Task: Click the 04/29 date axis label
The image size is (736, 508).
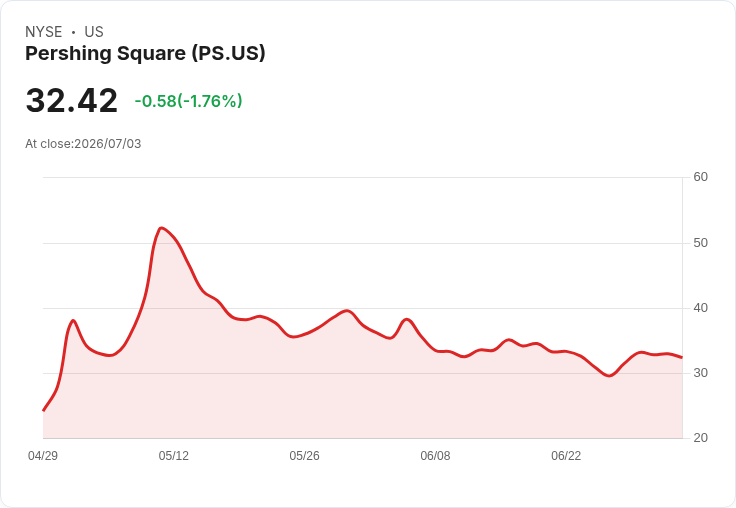Action: [x=43, y=456]
